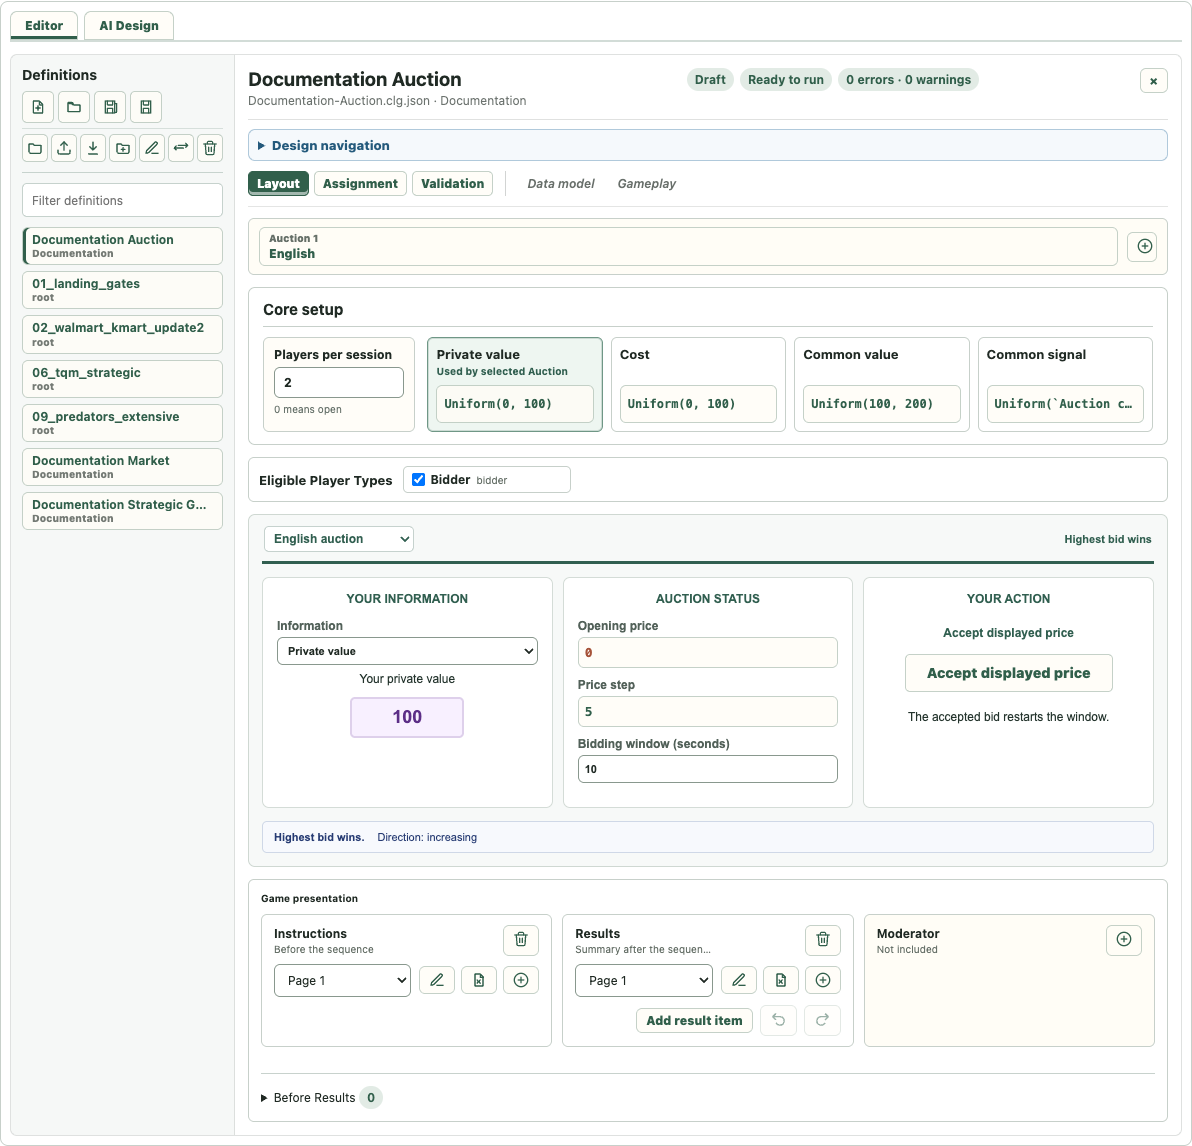
Task: Select Documentation Auction in definitions list
Action: point(122,246)
